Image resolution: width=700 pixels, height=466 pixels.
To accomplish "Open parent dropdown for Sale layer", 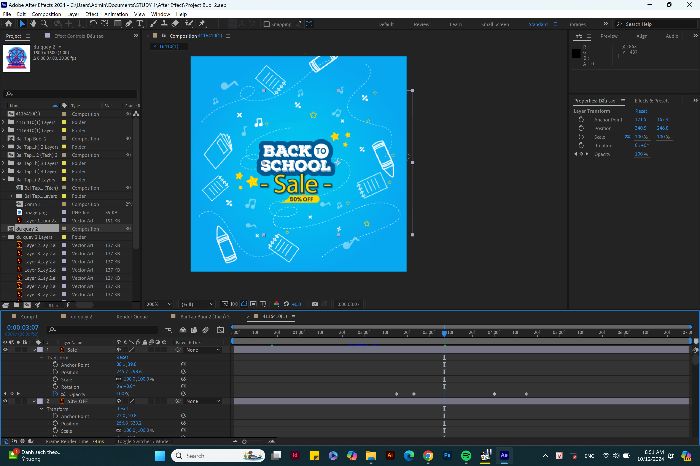I will click(x=203, y=350).
